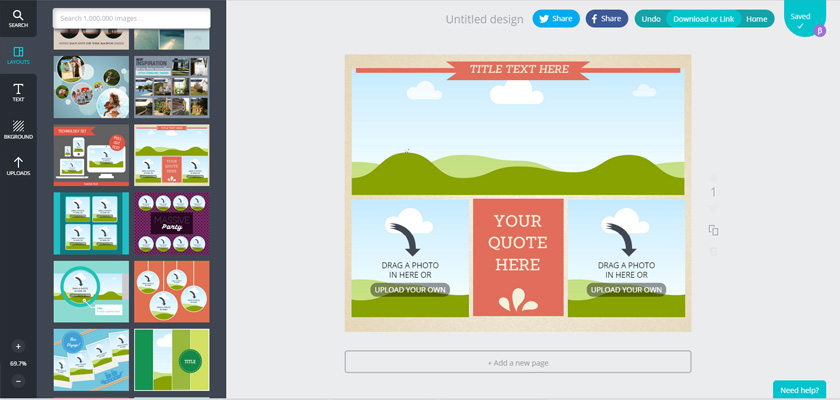Click the delete page trash icon
Screen dimensions: 840x400
[x=713, y=252]
